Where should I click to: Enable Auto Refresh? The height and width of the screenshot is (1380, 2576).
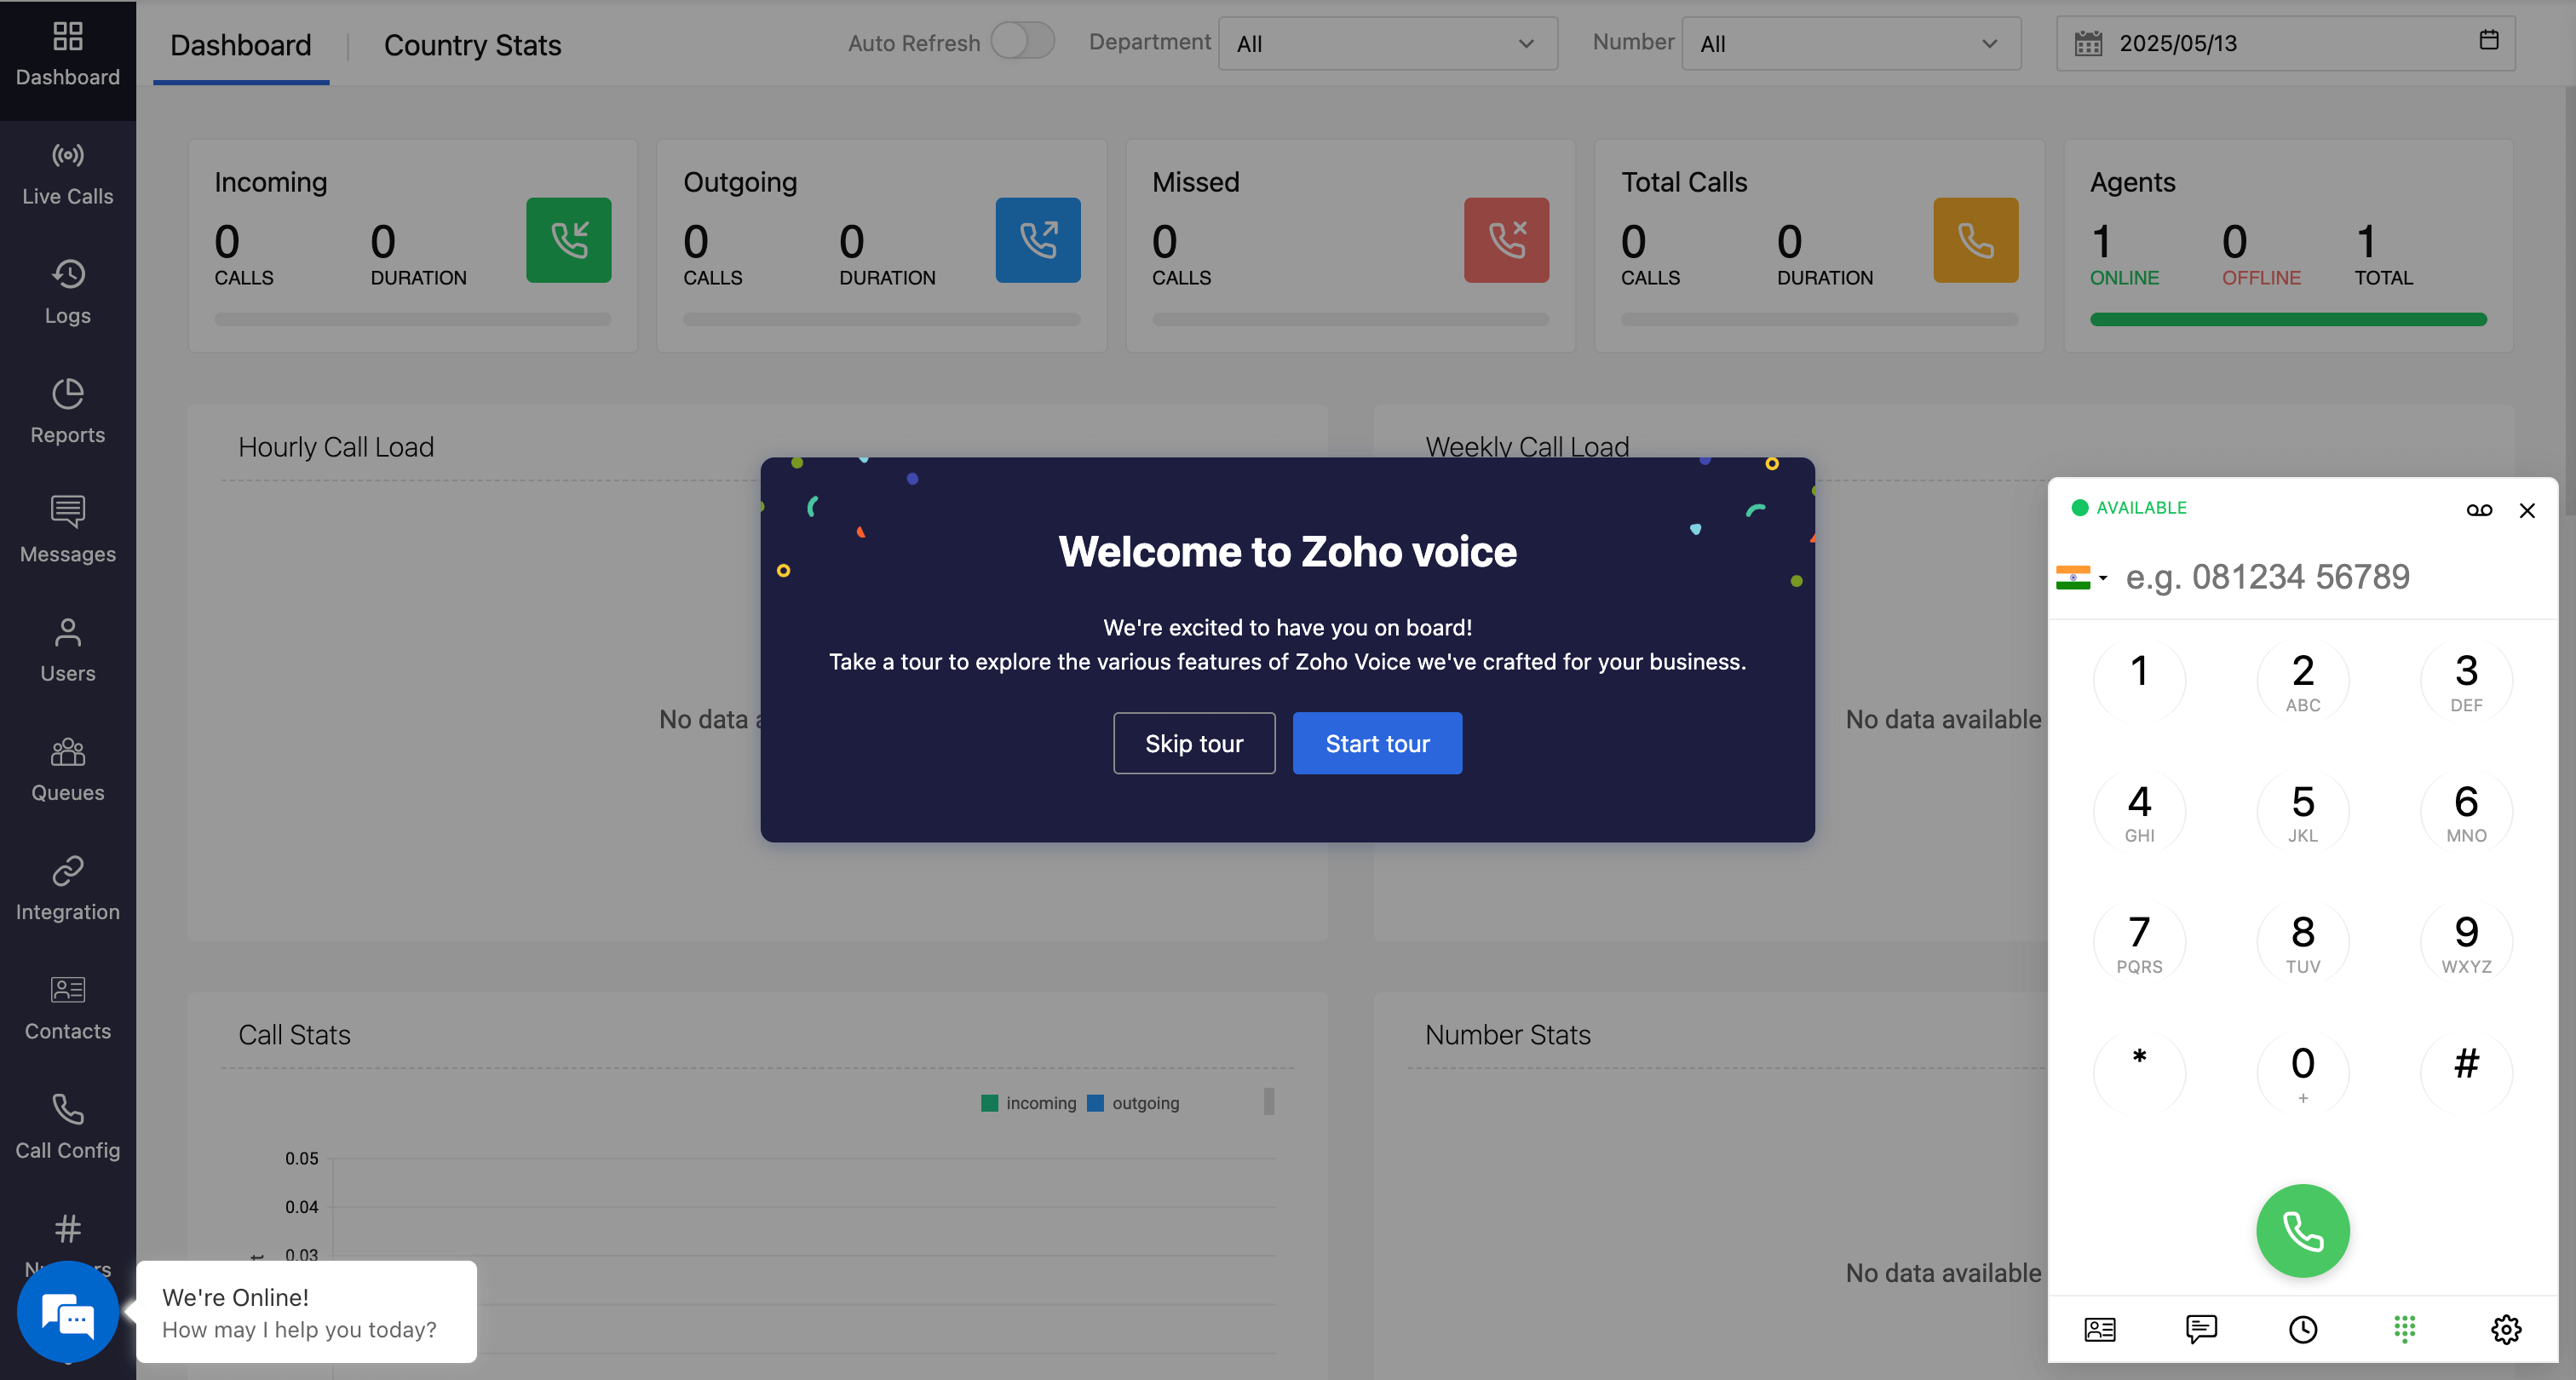(x=1022, y=41)
